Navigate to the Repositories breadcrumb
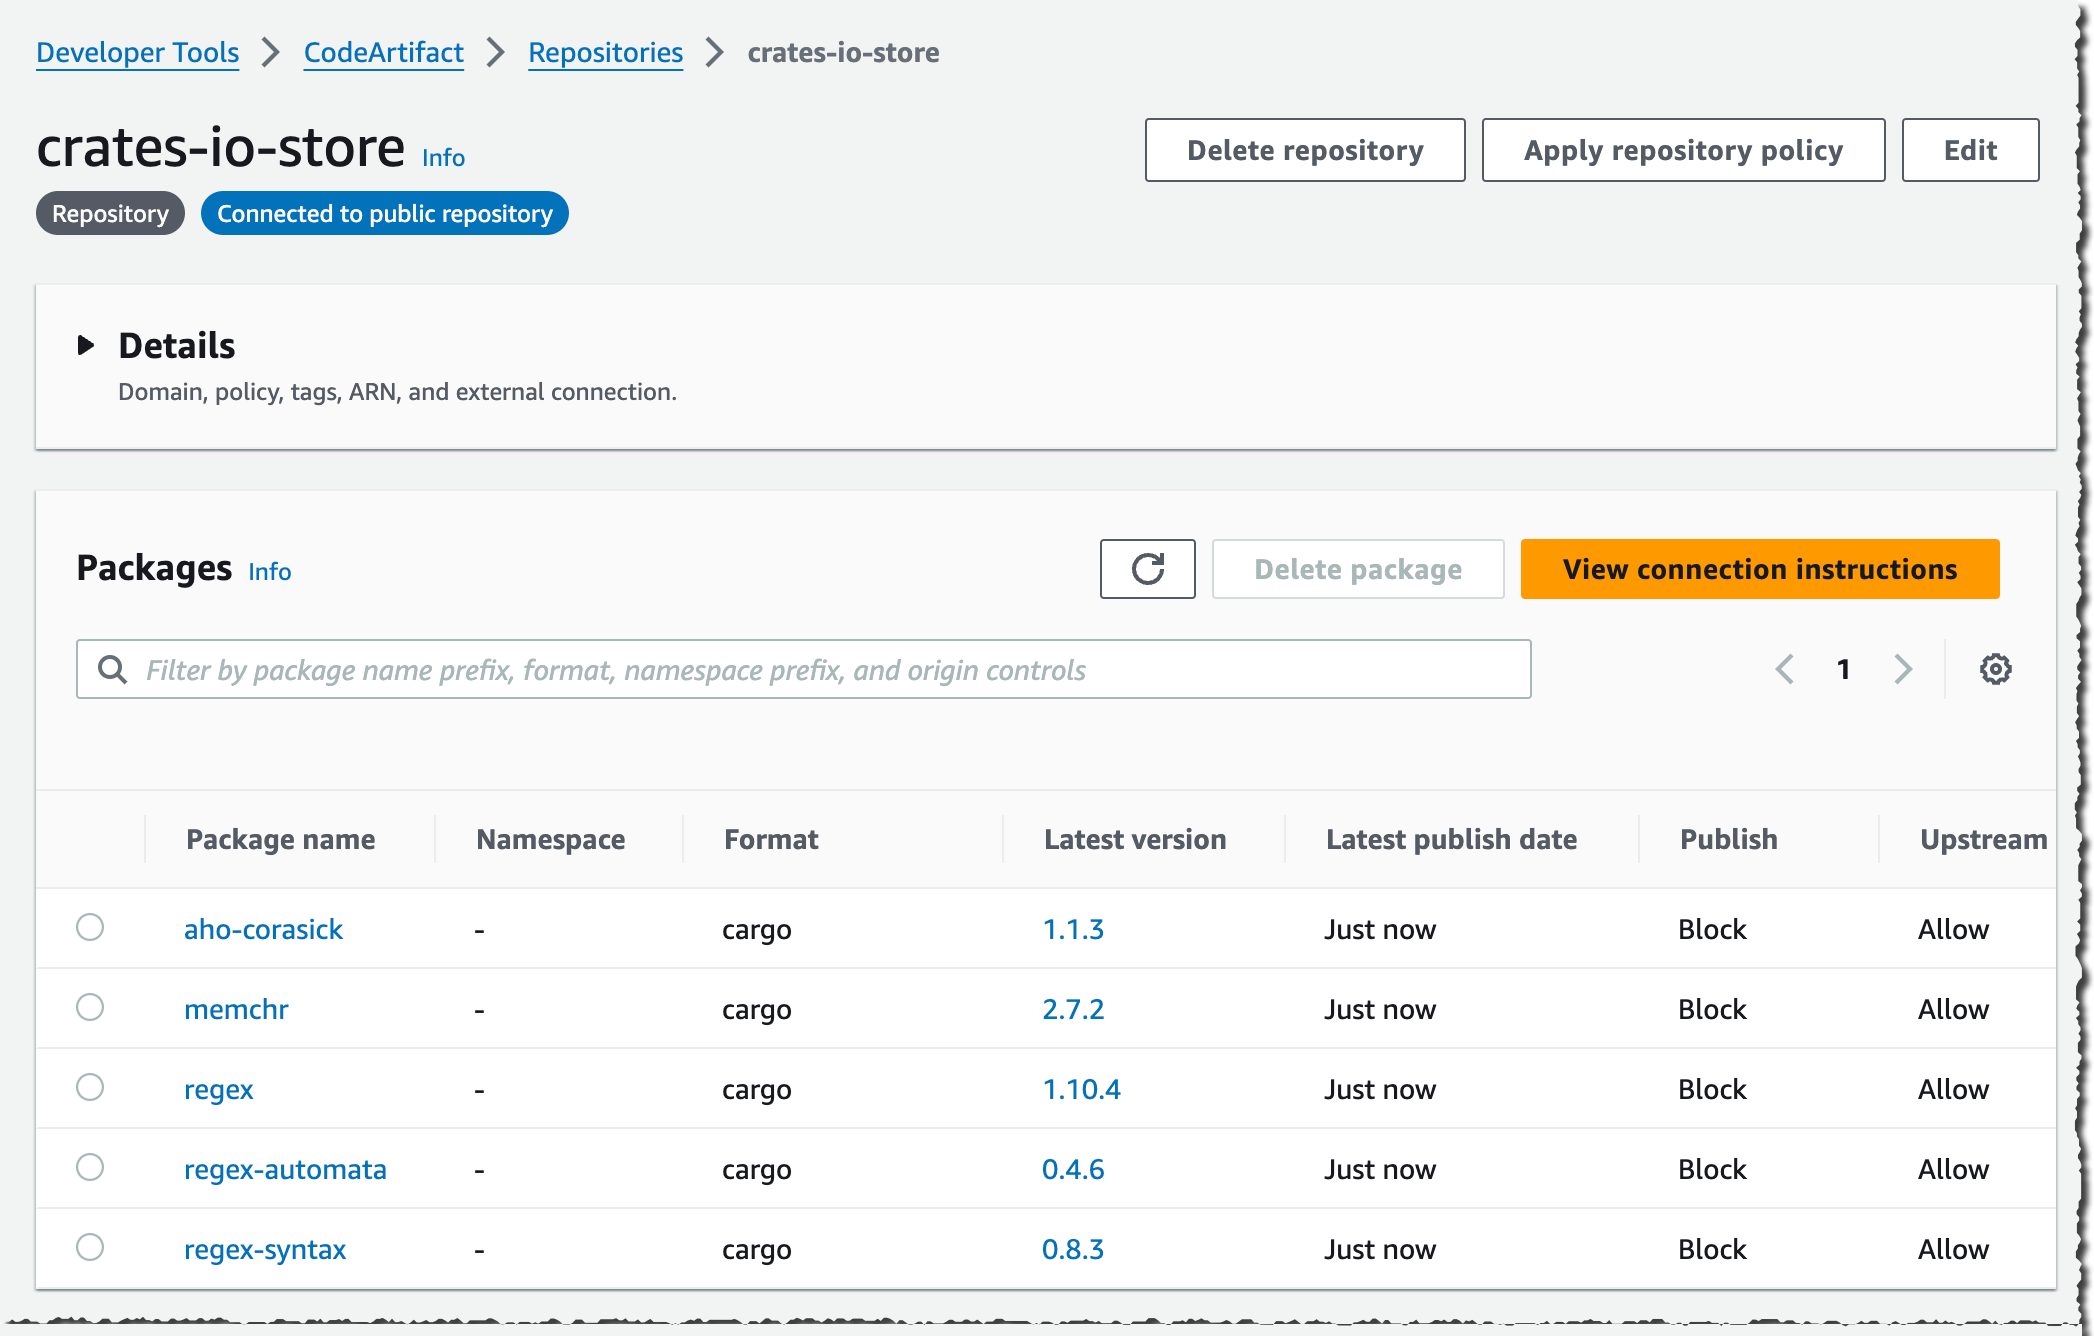The width and height of the screenshot is (2094, 1336). pos(605,52)
